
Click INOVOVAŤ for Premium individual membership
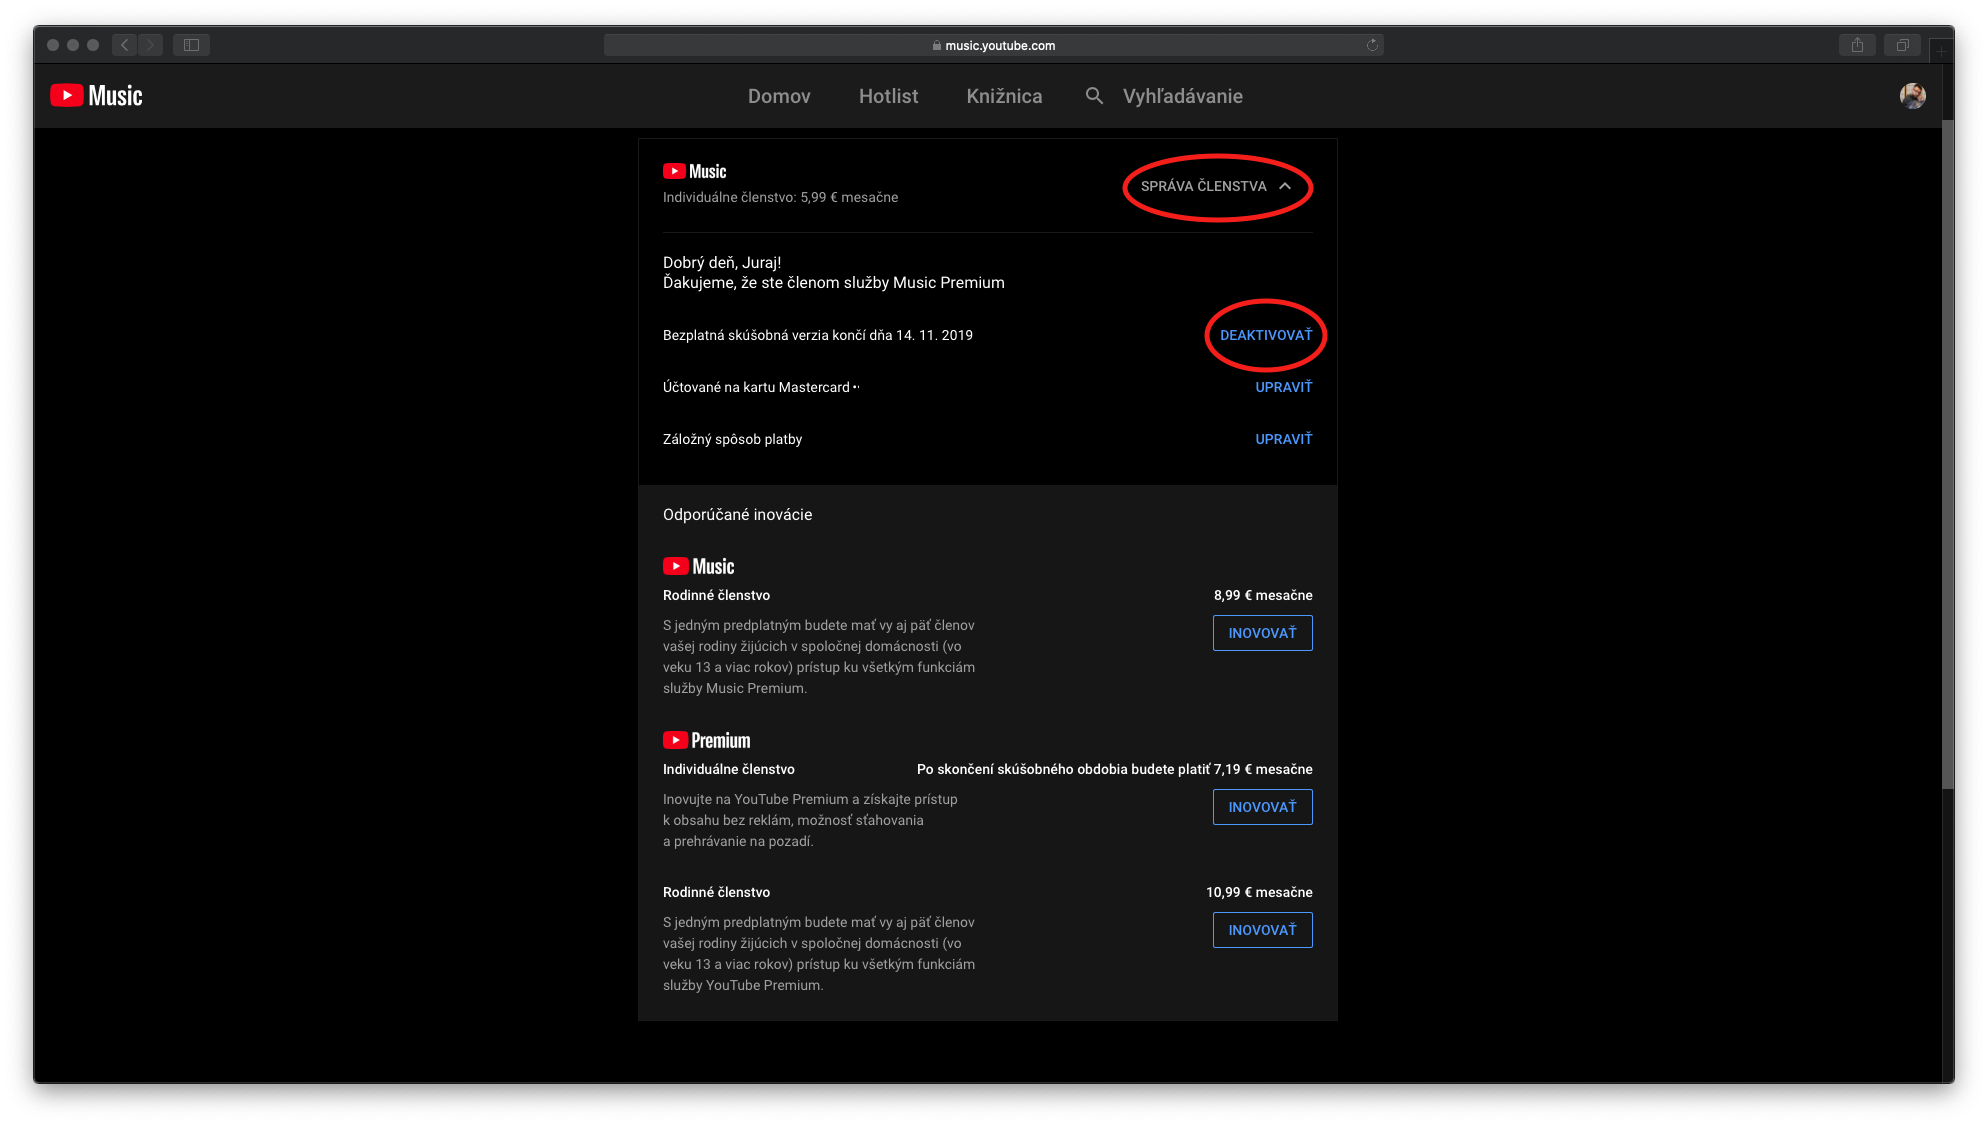click(x=1262, y=808)
